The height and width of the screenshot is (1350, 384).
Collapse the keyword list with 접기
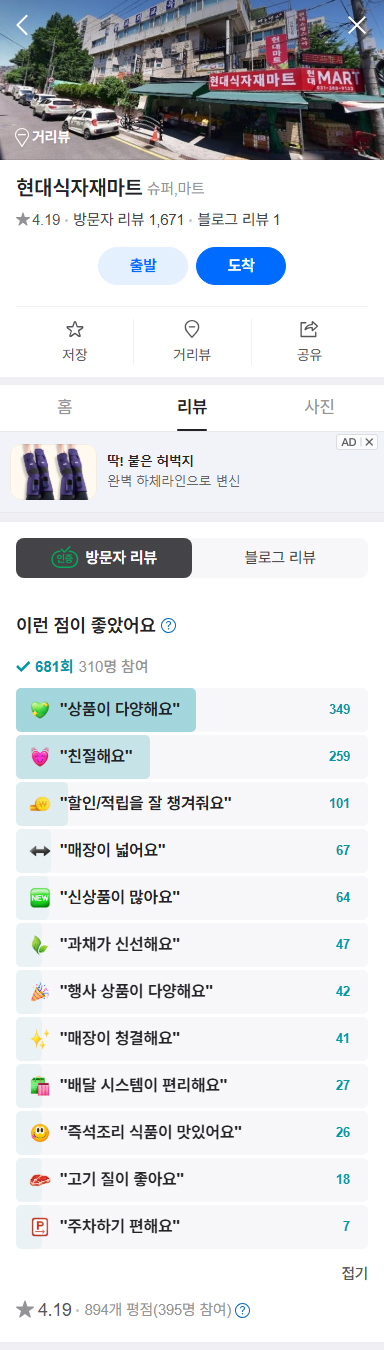tap(355, 1273)
